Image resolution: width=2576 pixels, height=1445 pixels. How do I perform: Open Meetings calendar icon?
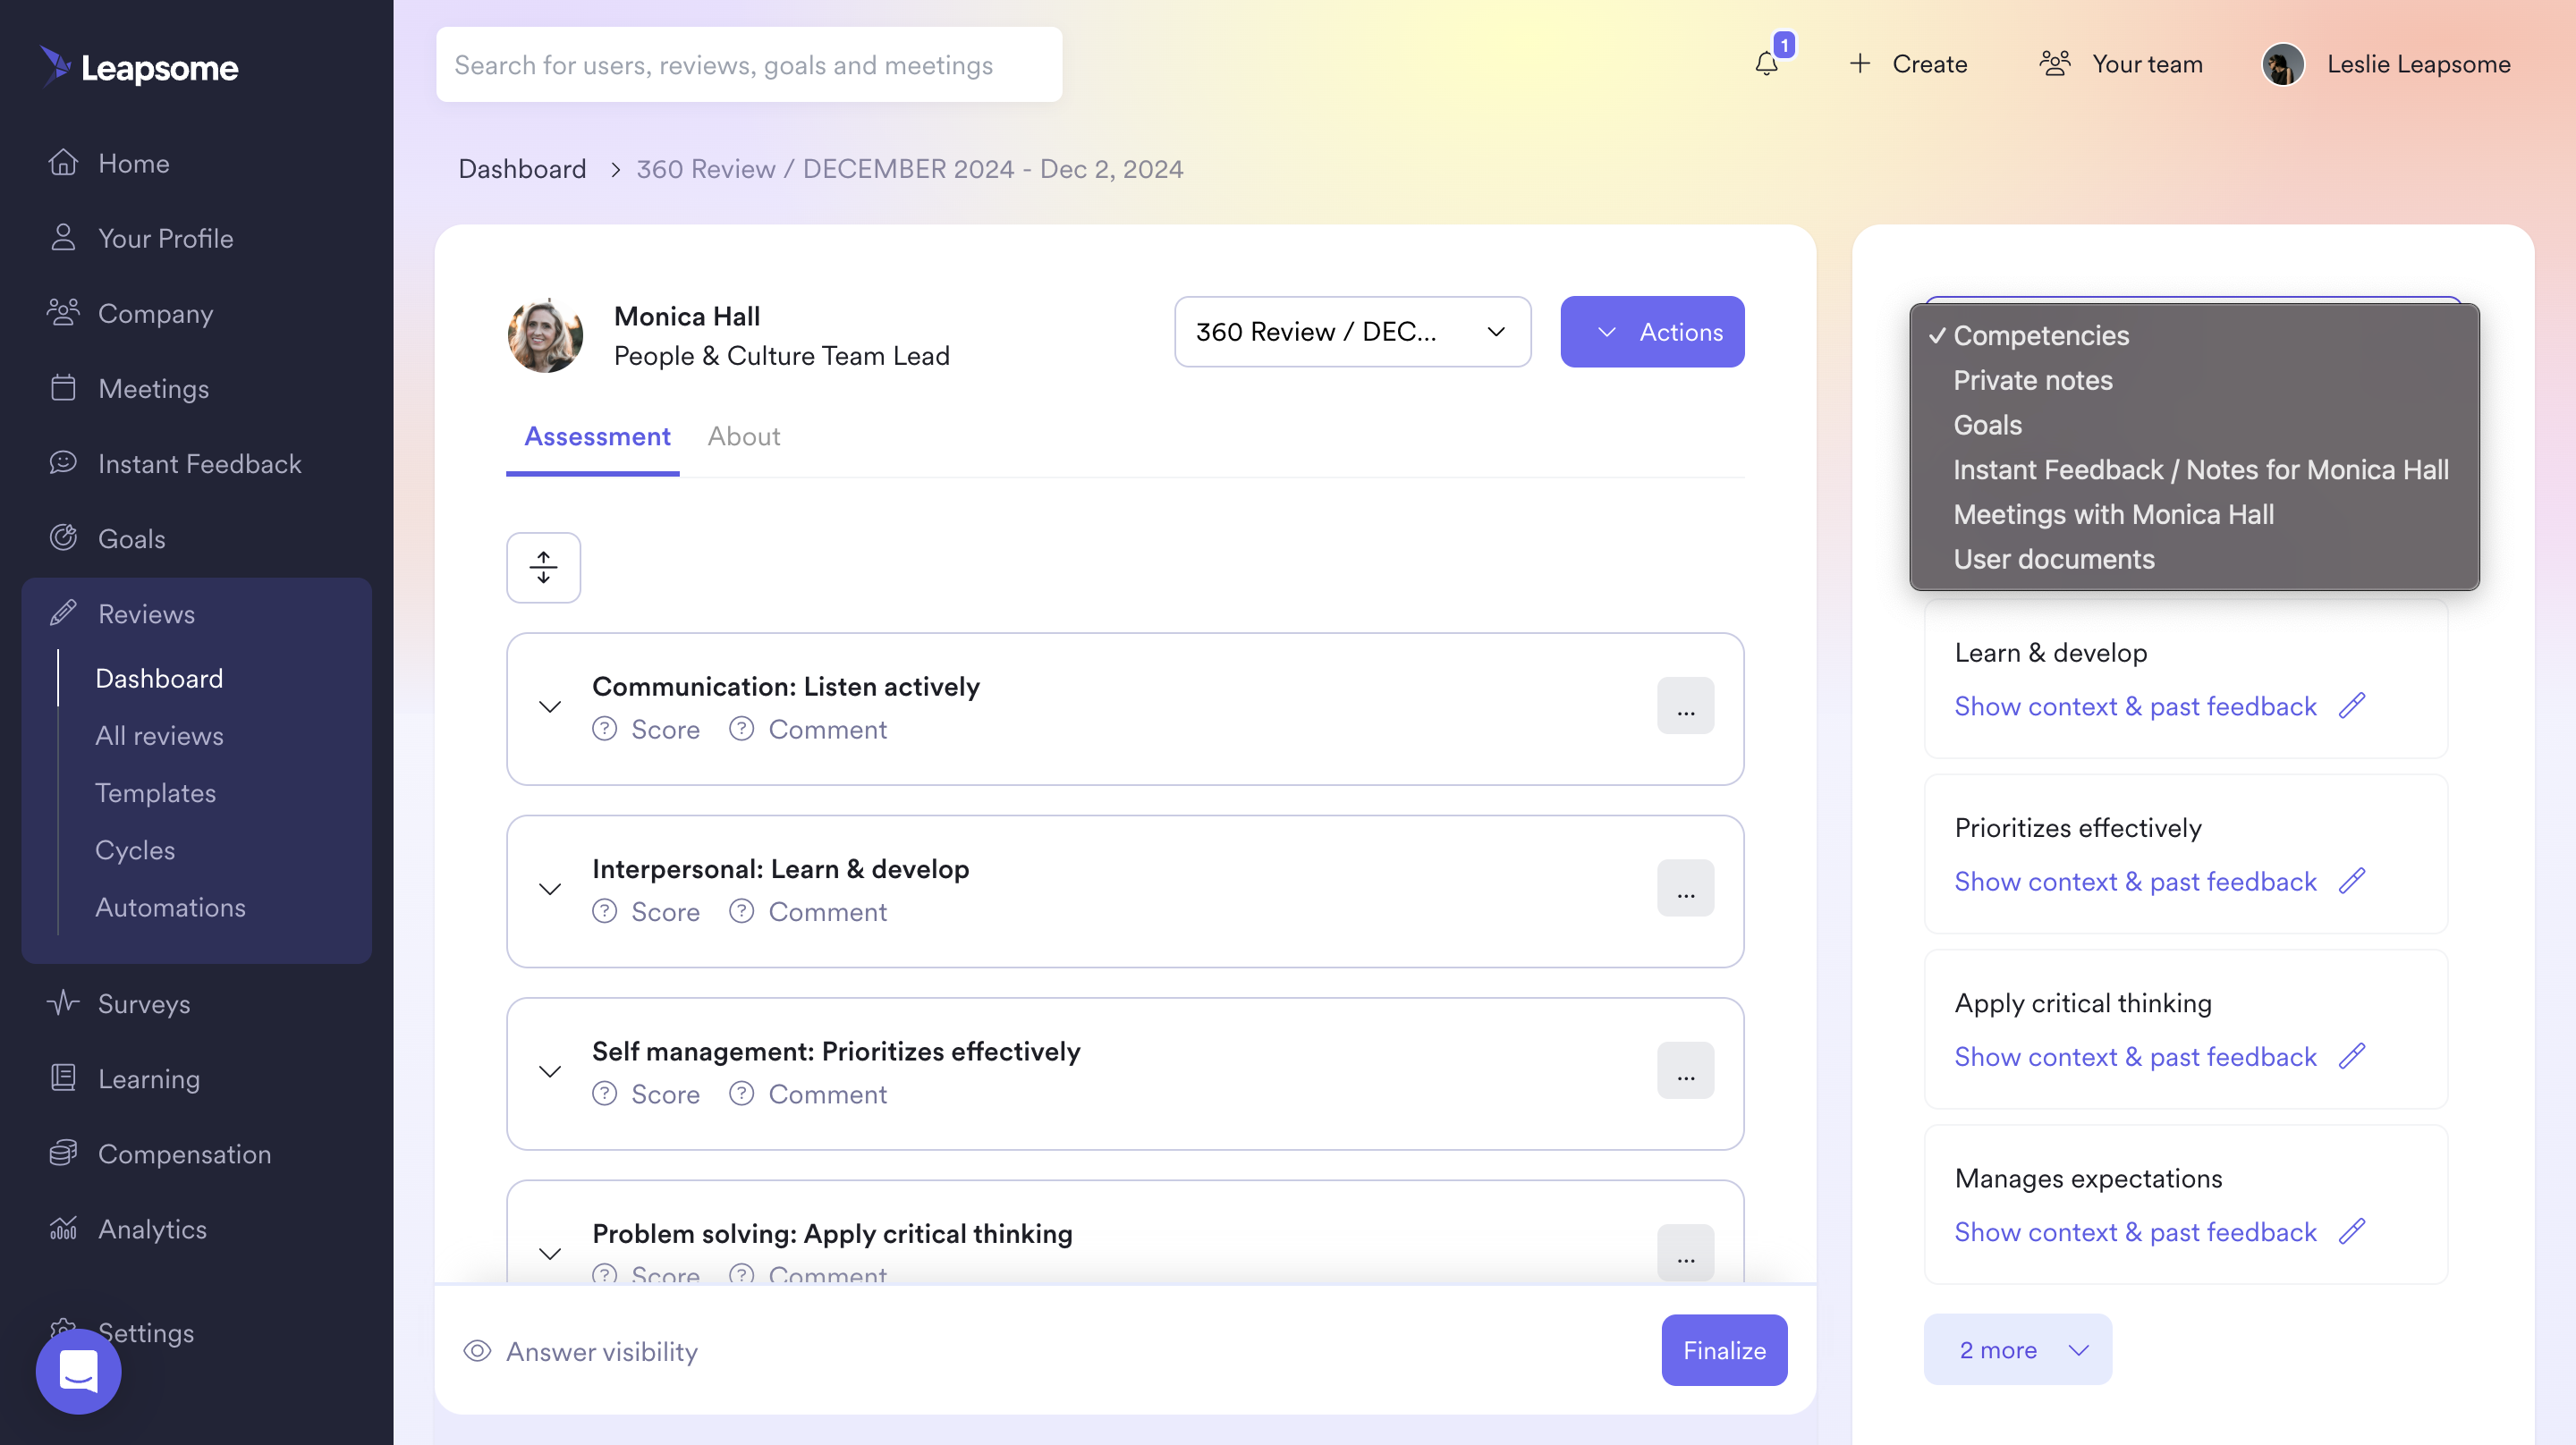[63, 388]
